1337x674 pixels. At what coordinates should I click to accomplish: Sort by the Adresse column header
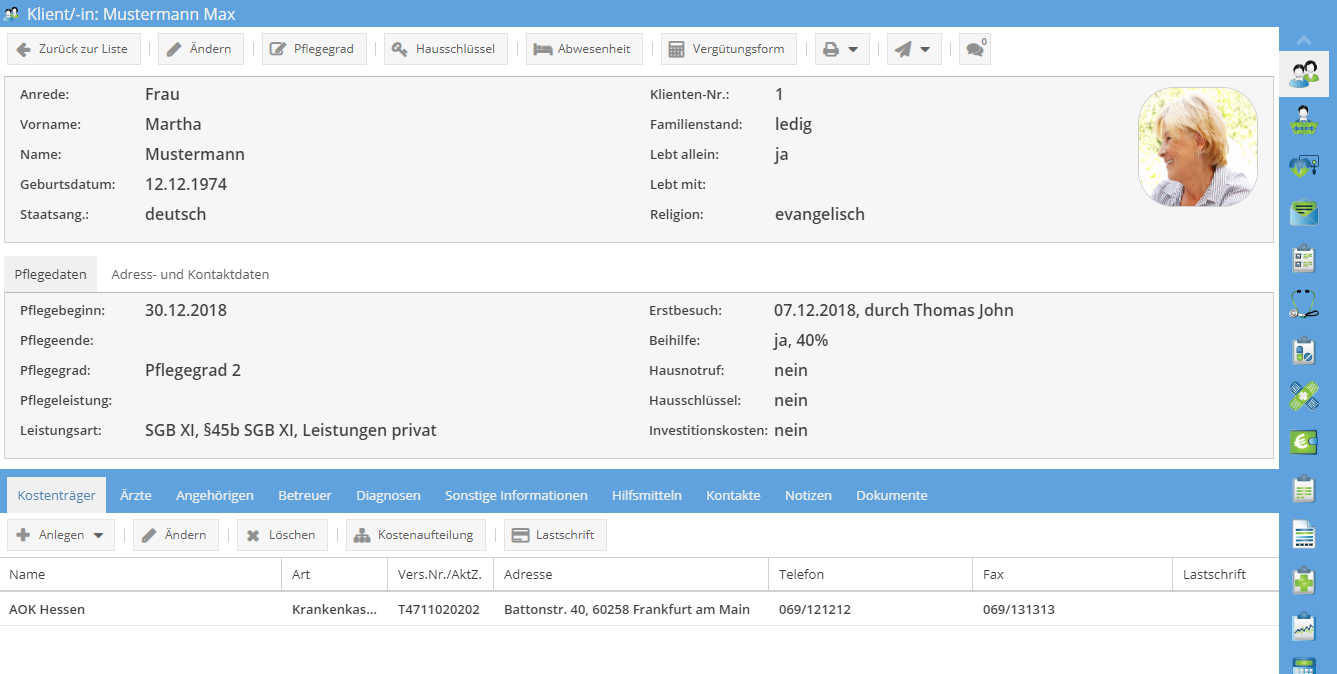(x=632, y=575)
